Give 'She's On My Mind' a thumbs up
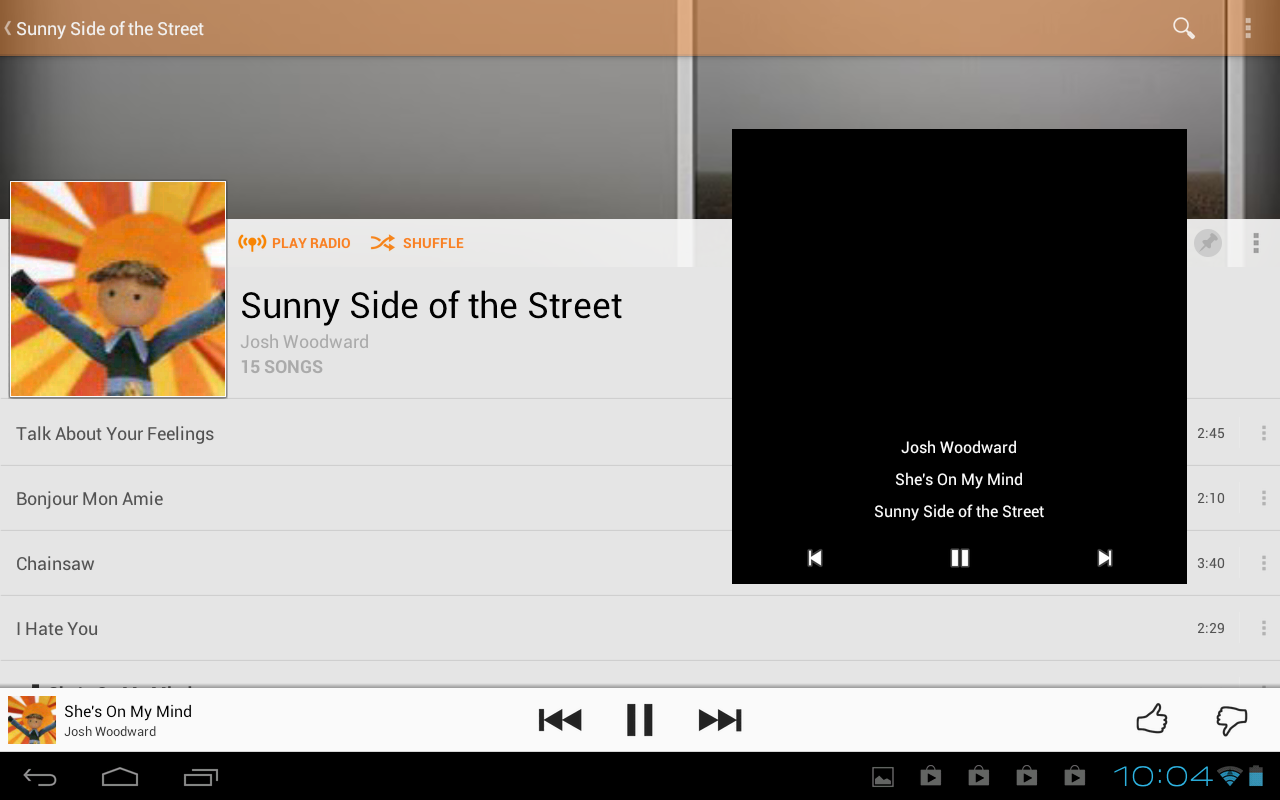 (1151, 718)
